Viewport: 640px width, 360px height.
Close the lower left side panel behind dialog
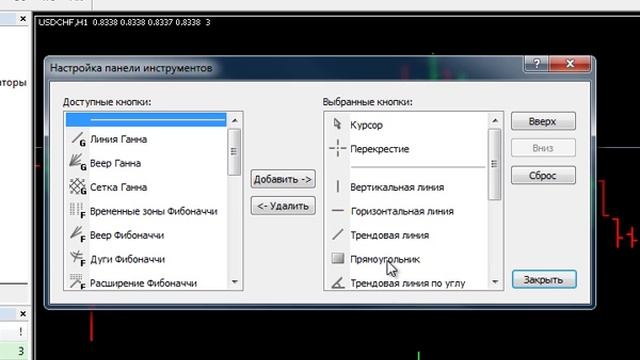(23, 313)
